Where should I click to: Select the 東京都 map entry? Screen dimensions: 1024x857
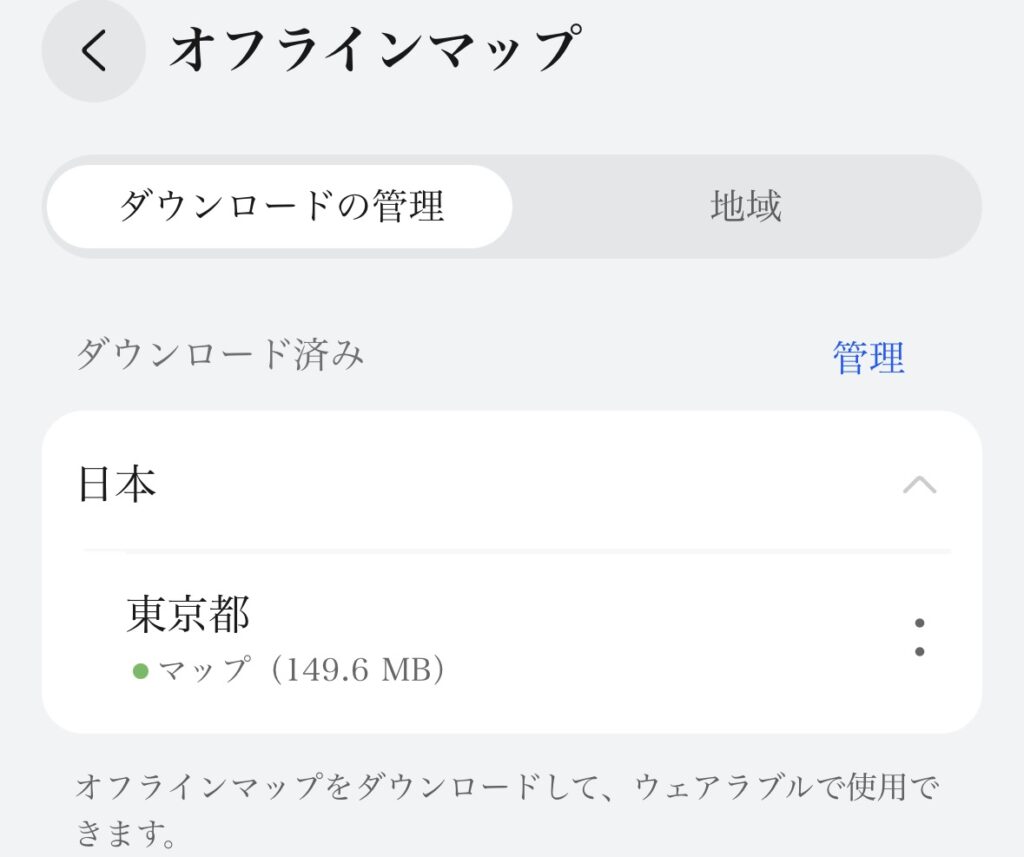coord(188,615)
